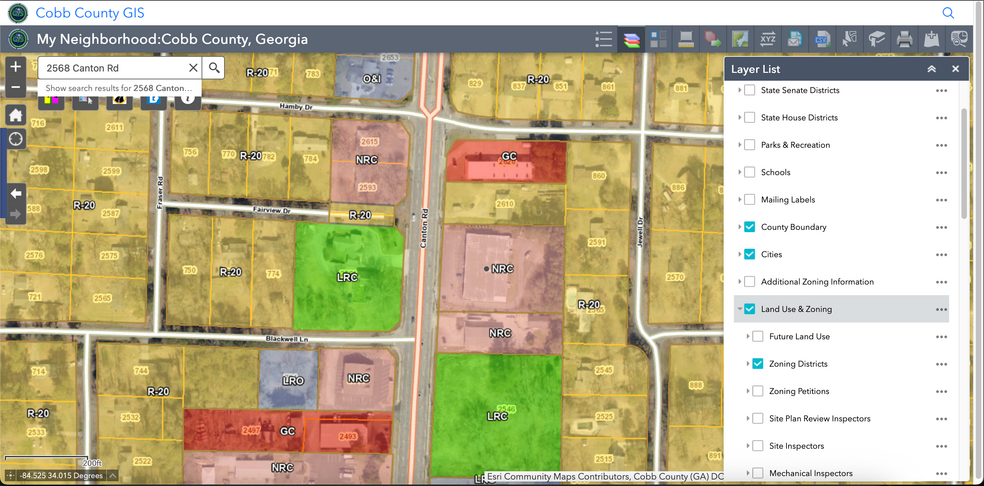Screen dimensions: 984x486
Task: Open the Basemap Gallery grid icon
Action: pyautogui.click(x=658, y=40)
